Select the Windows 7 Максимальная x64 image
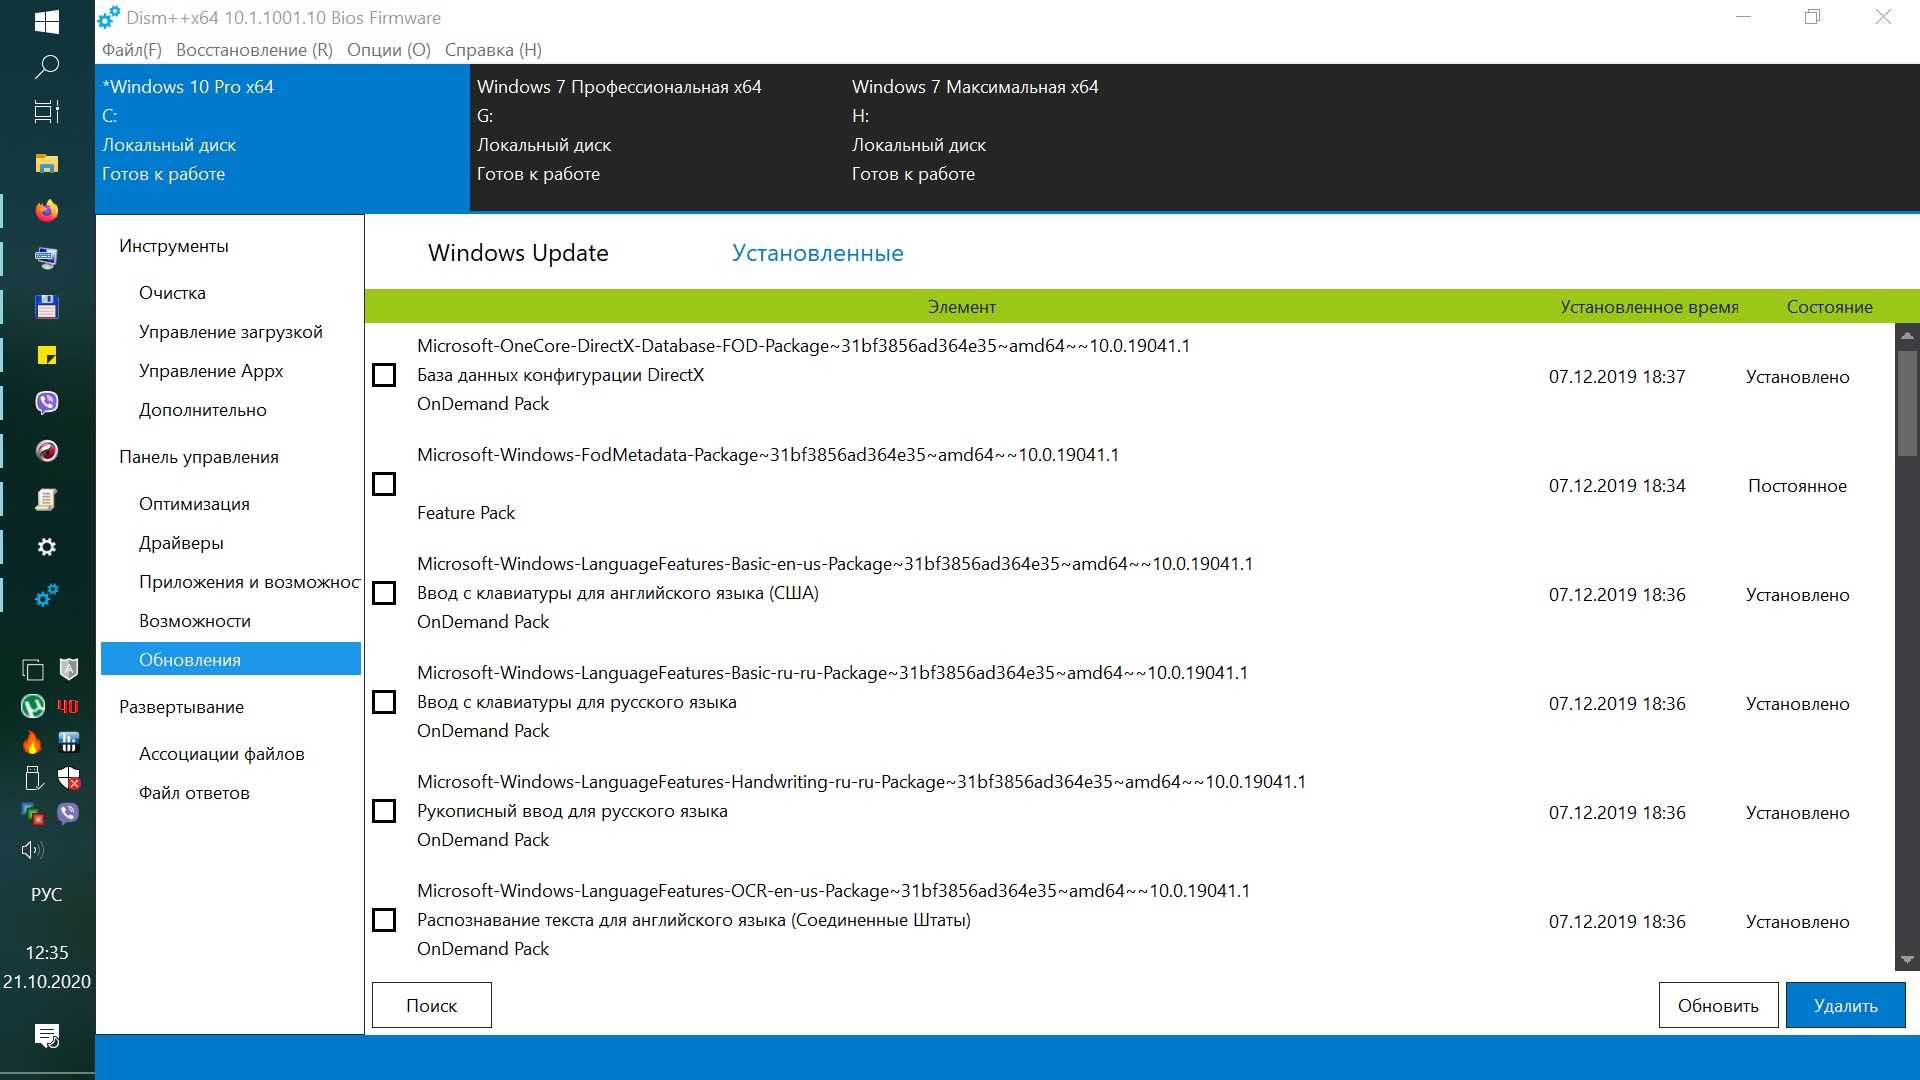The height and width of the screenshot is (1080, 1920). [x=974, y=87]
